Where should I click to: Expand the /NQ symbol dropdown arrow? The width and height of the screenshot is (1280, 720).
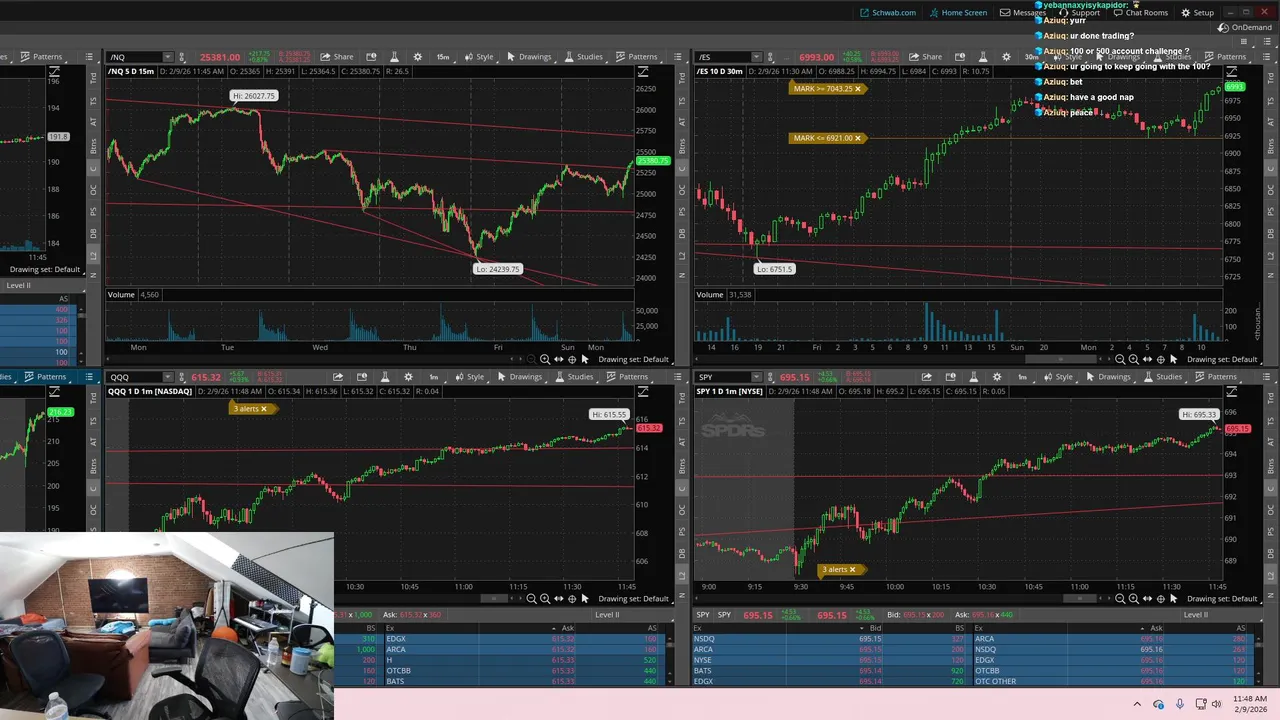[168, 57]
